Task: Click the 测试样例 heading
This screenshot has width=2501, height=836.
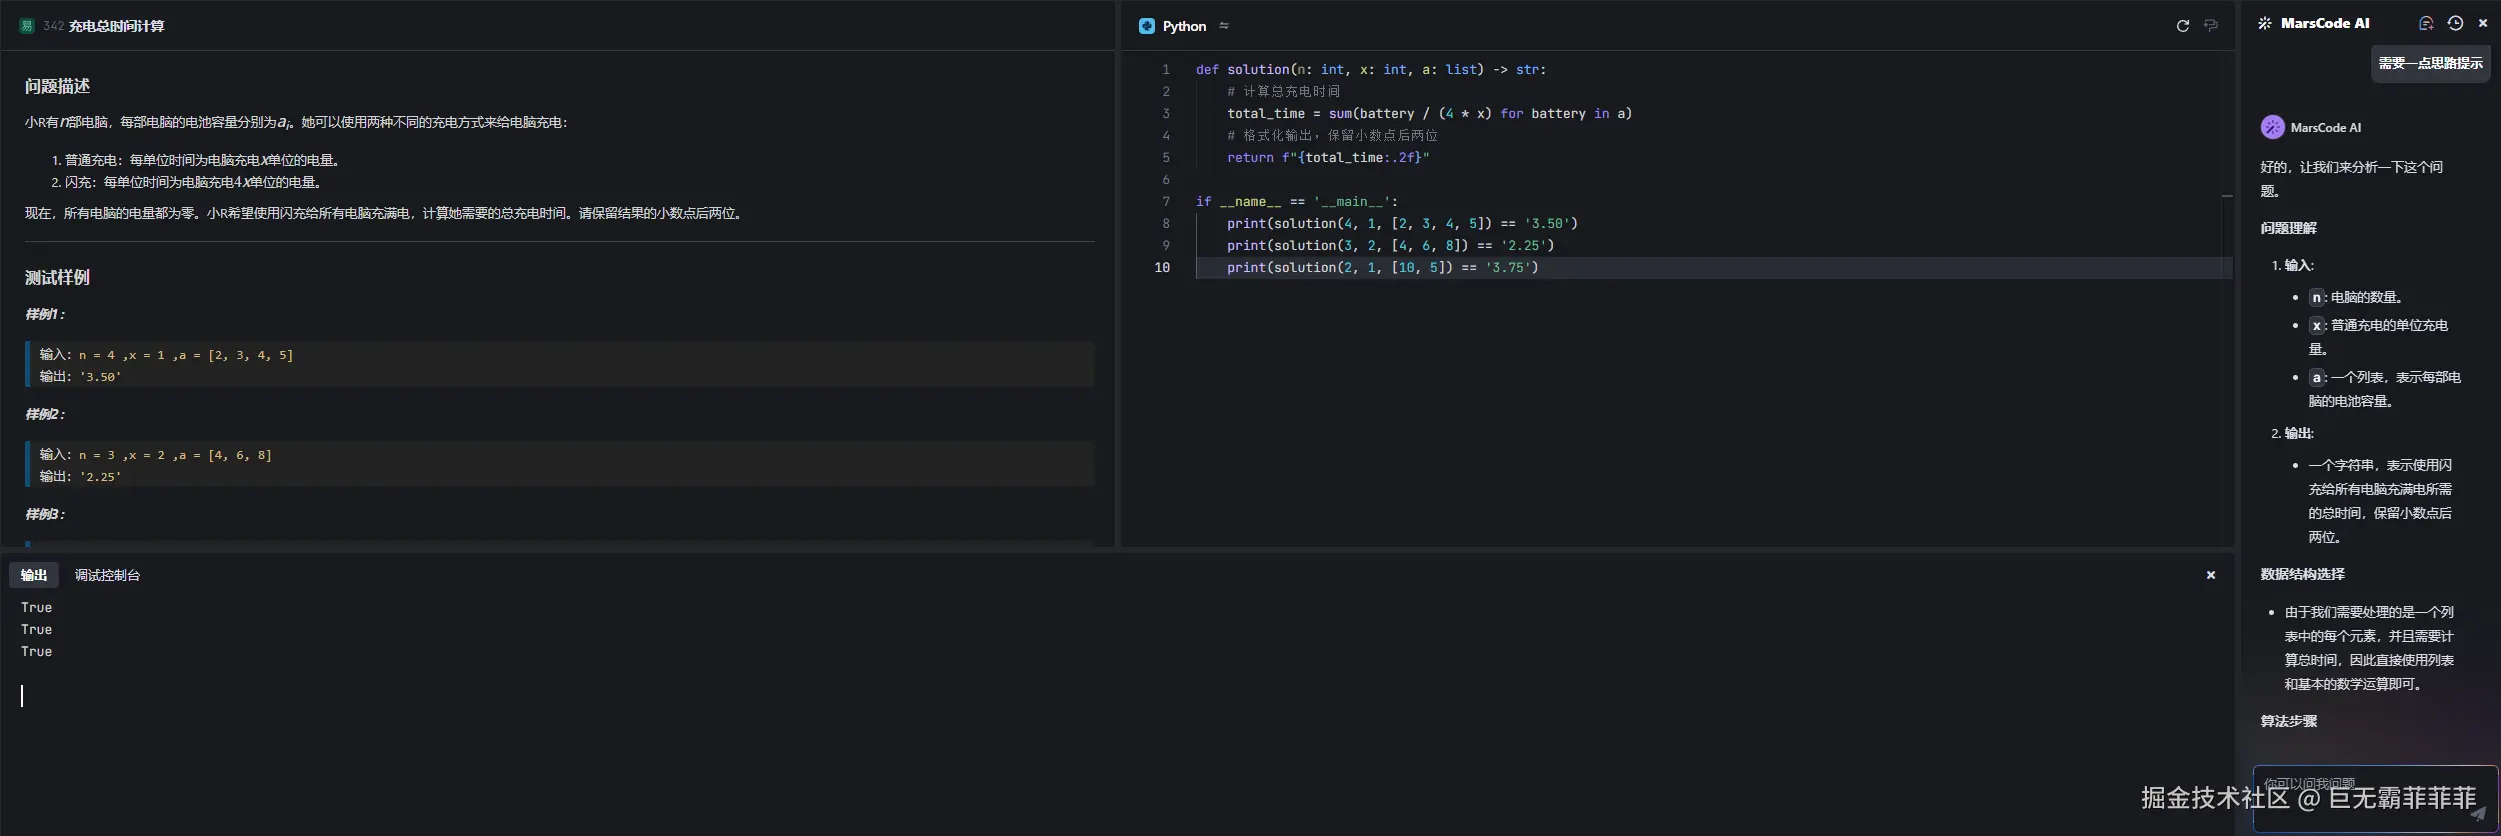Action: point(58,278)
